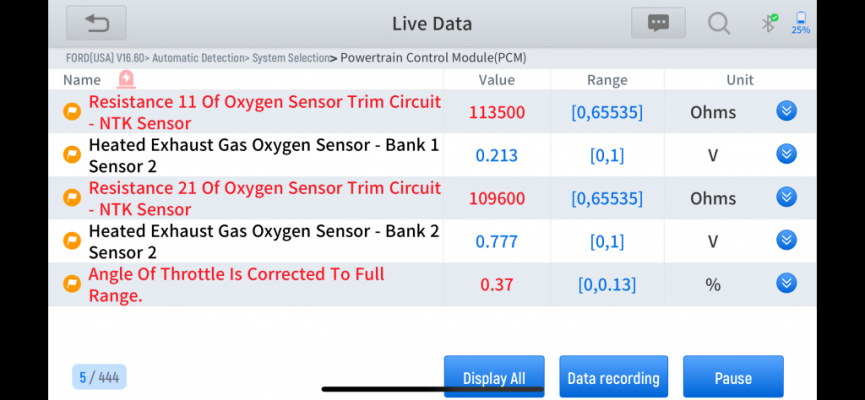Tap orange flag icon for Bank 2 Sensor 2
The width and height of the screenshot is (865, 400).
(x=72, y=241)
